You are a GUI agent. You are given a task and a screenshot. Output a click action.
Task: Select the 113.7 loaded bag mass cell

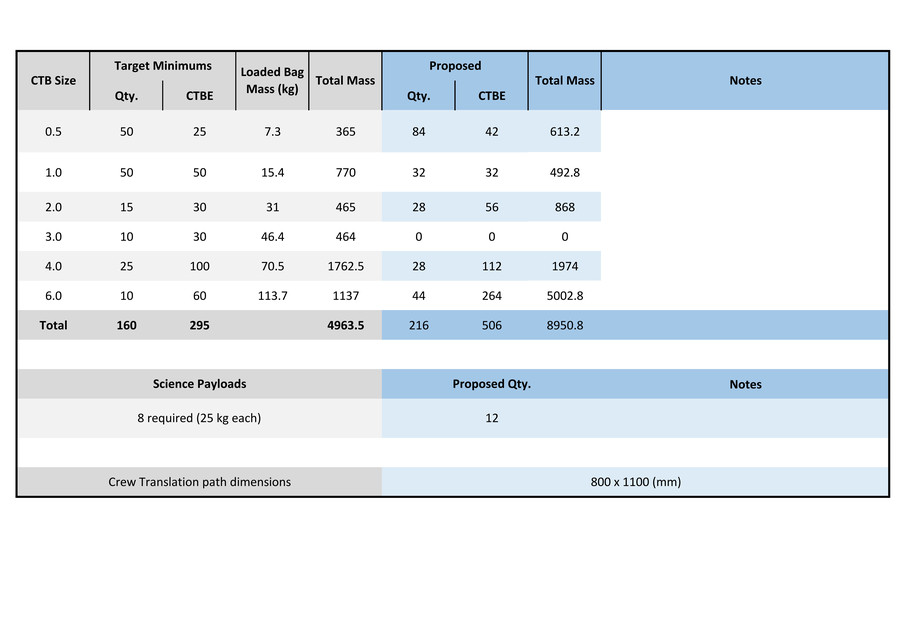click(x=272, y=295)
